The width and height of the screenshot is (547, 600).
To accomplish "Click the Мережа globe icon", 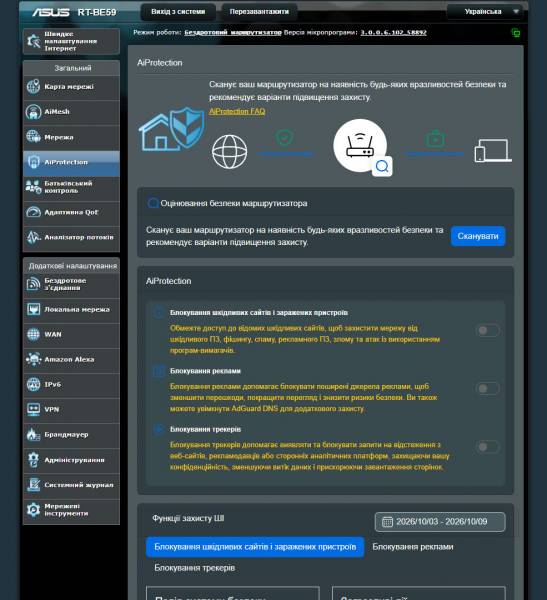I will 33,137.
